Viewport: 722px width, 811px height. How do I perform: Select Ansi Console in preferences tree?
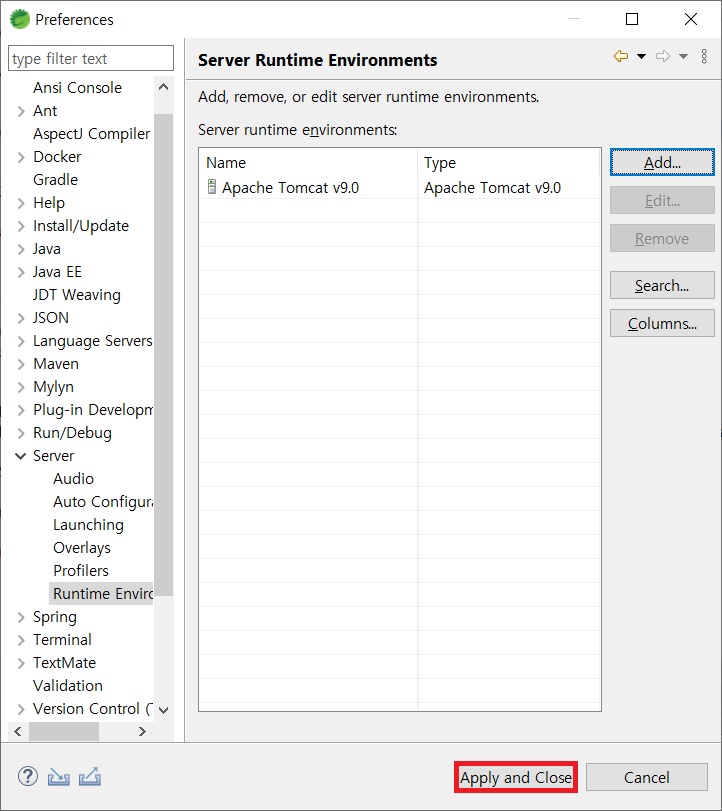click(77, 87)
